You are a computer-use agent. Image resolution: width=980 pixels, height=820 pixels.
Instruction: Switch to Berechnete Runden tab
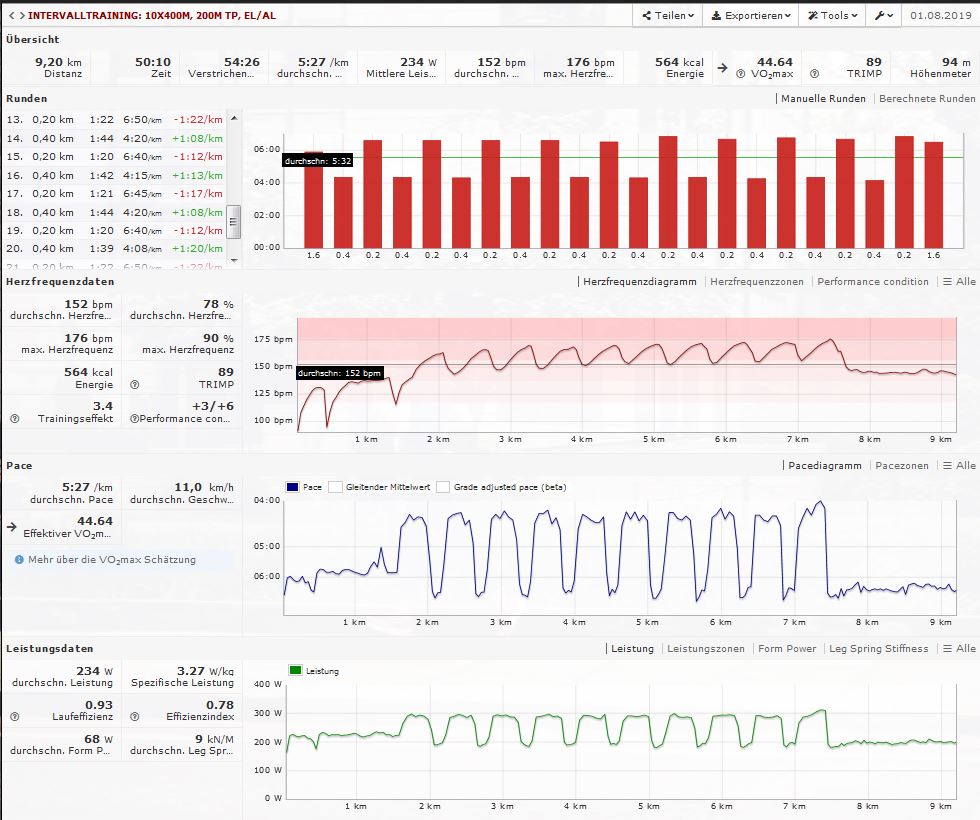point(926,99)
